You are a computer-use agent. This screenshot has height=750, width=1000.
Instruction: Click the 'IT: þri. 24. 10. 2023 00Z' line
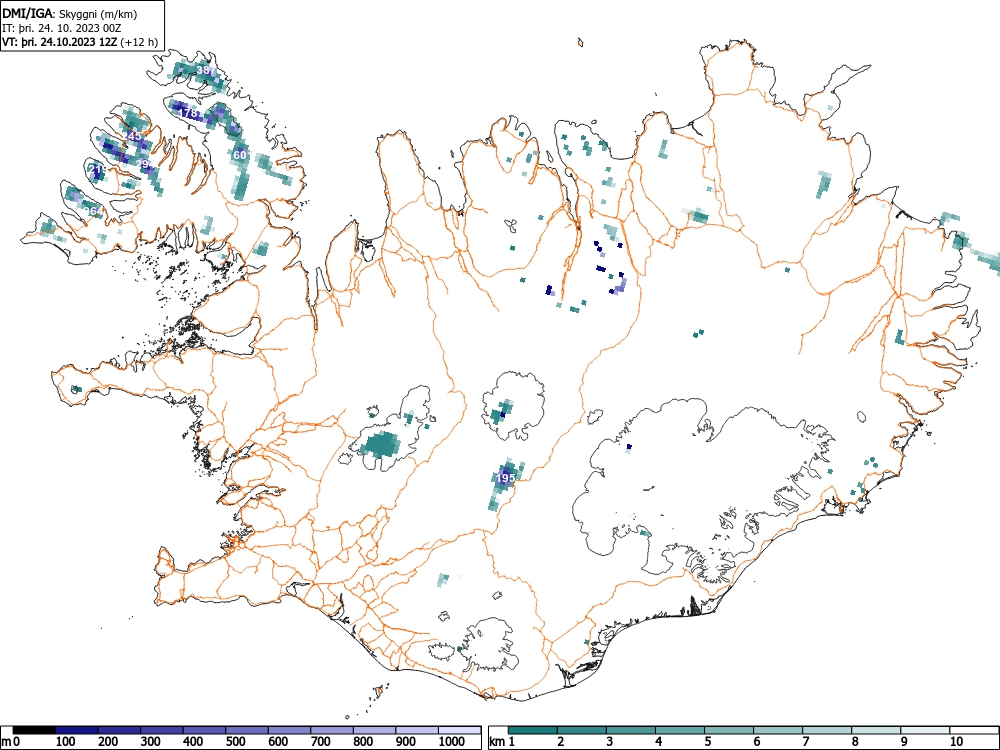click(x=62, y=28)
